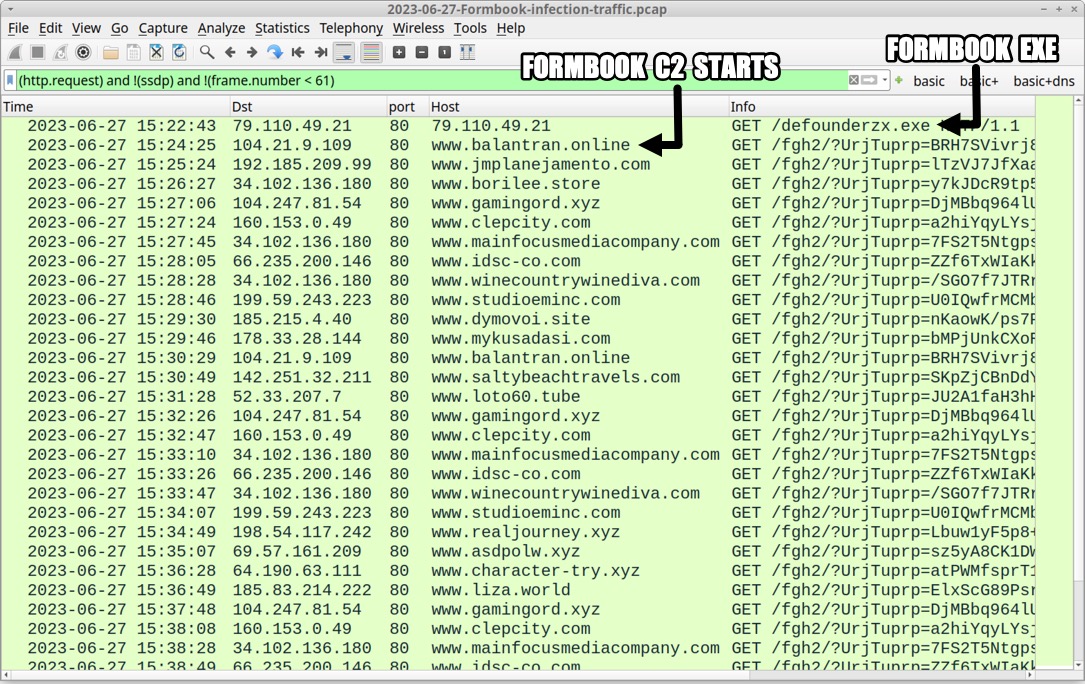Open the Tools menu

coord(470,28)
